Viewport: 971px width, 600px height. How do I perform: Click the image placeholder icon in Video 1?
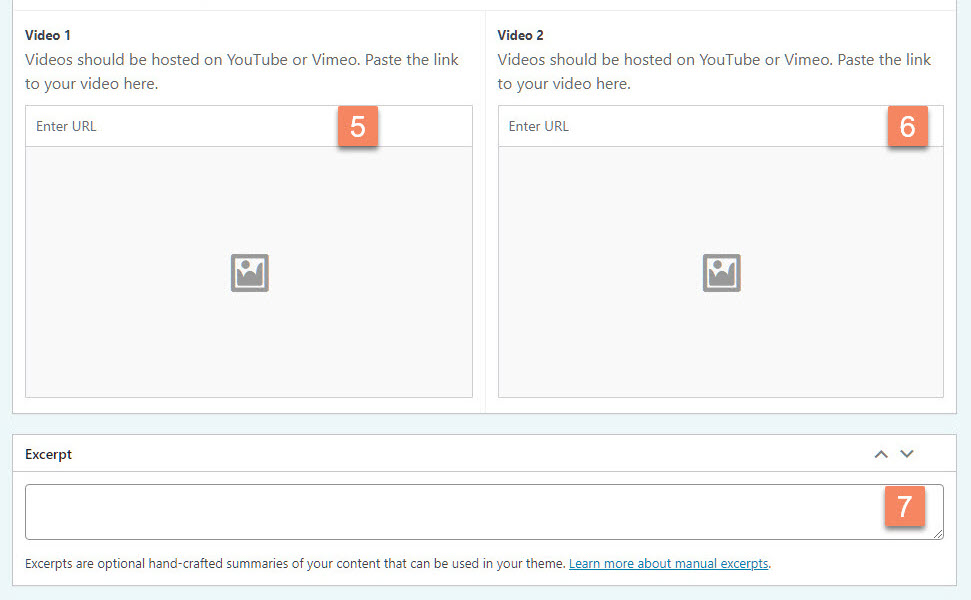[x=249, y=273]
